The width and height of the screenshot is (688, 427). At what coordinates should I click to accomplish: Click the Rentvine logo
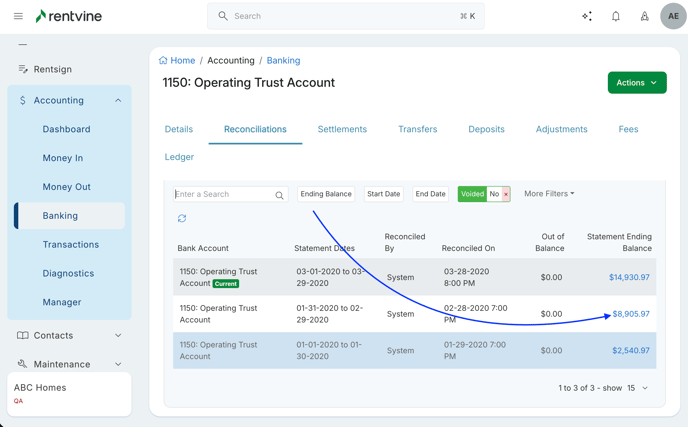coord(68,16)
